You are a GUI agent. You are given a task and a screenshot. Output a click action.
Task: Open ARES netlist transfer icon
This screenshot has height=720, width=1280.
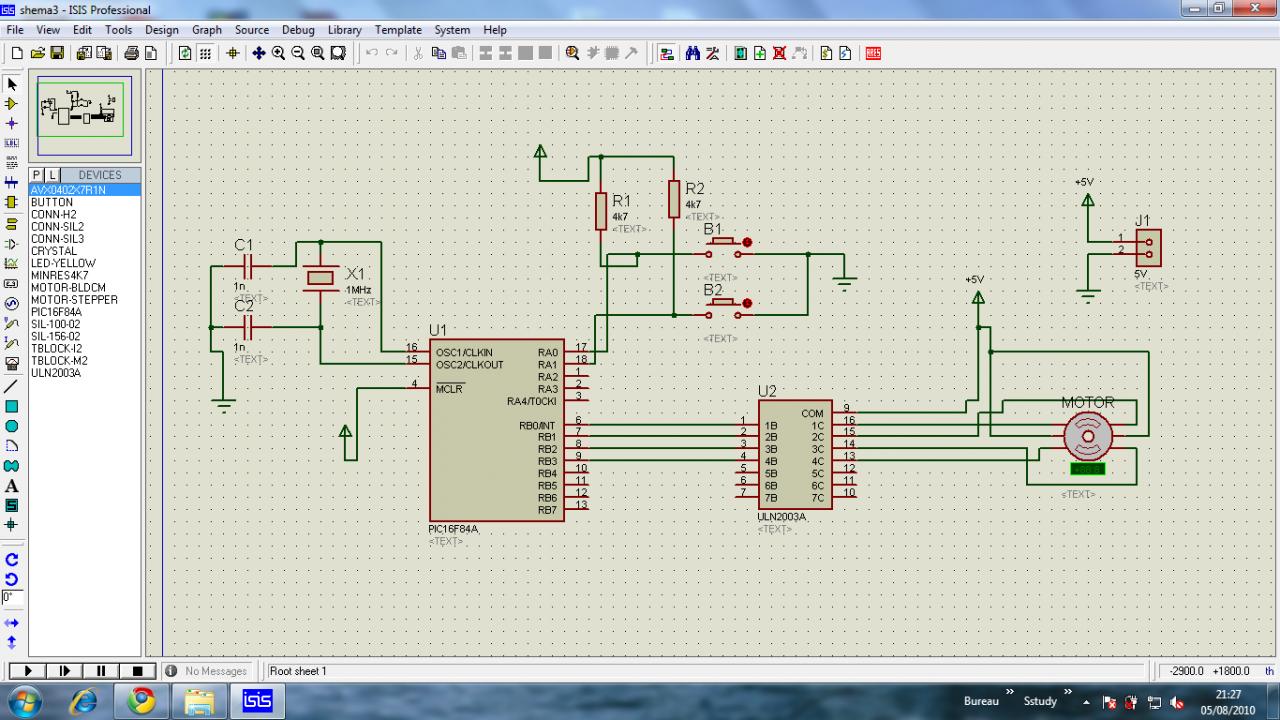pyautogui.click(x=873, y=53)
